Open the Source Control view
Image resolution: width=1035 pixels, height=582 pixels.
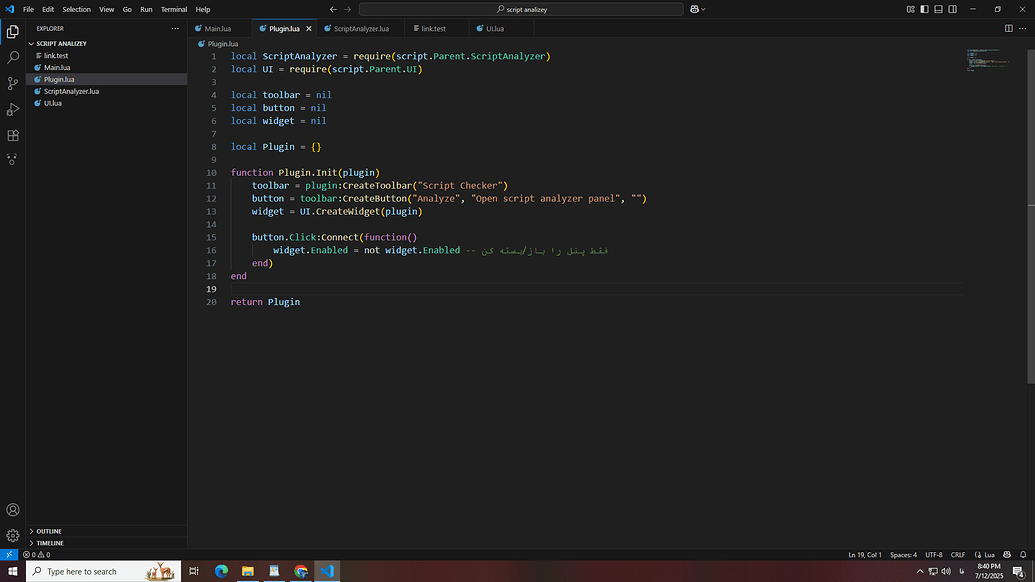click(12, 83)
